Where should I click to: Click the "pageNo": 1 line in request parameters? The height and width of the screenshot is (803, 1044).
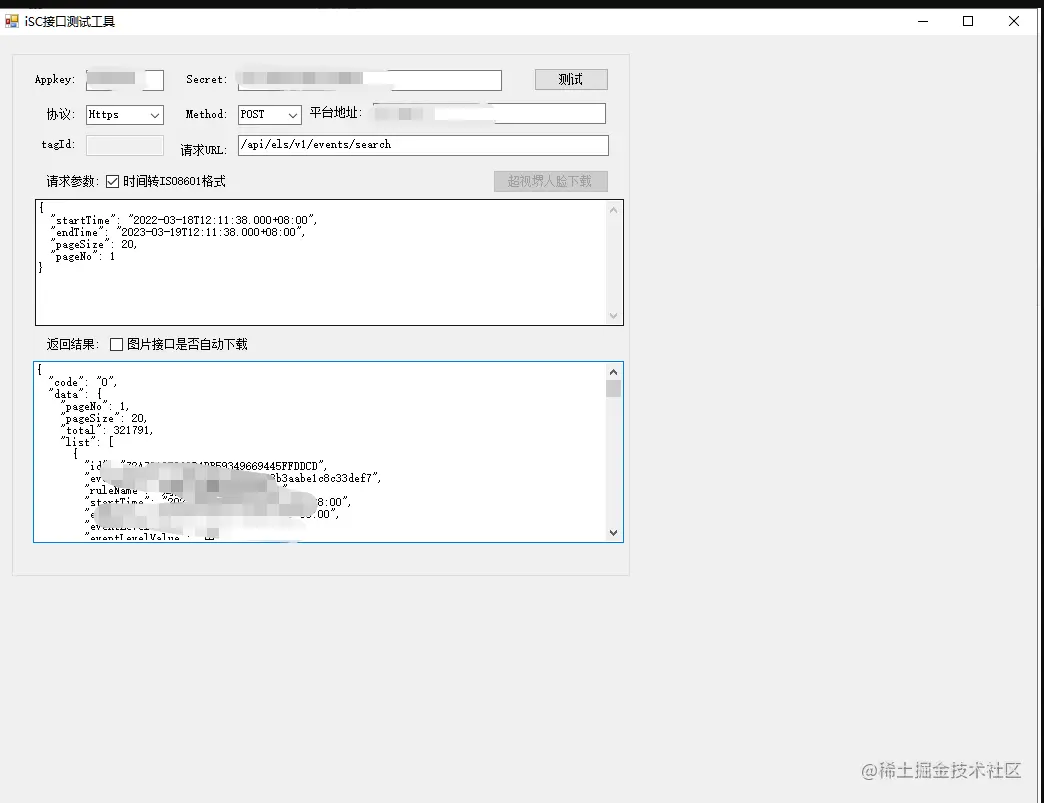[83, 256]
